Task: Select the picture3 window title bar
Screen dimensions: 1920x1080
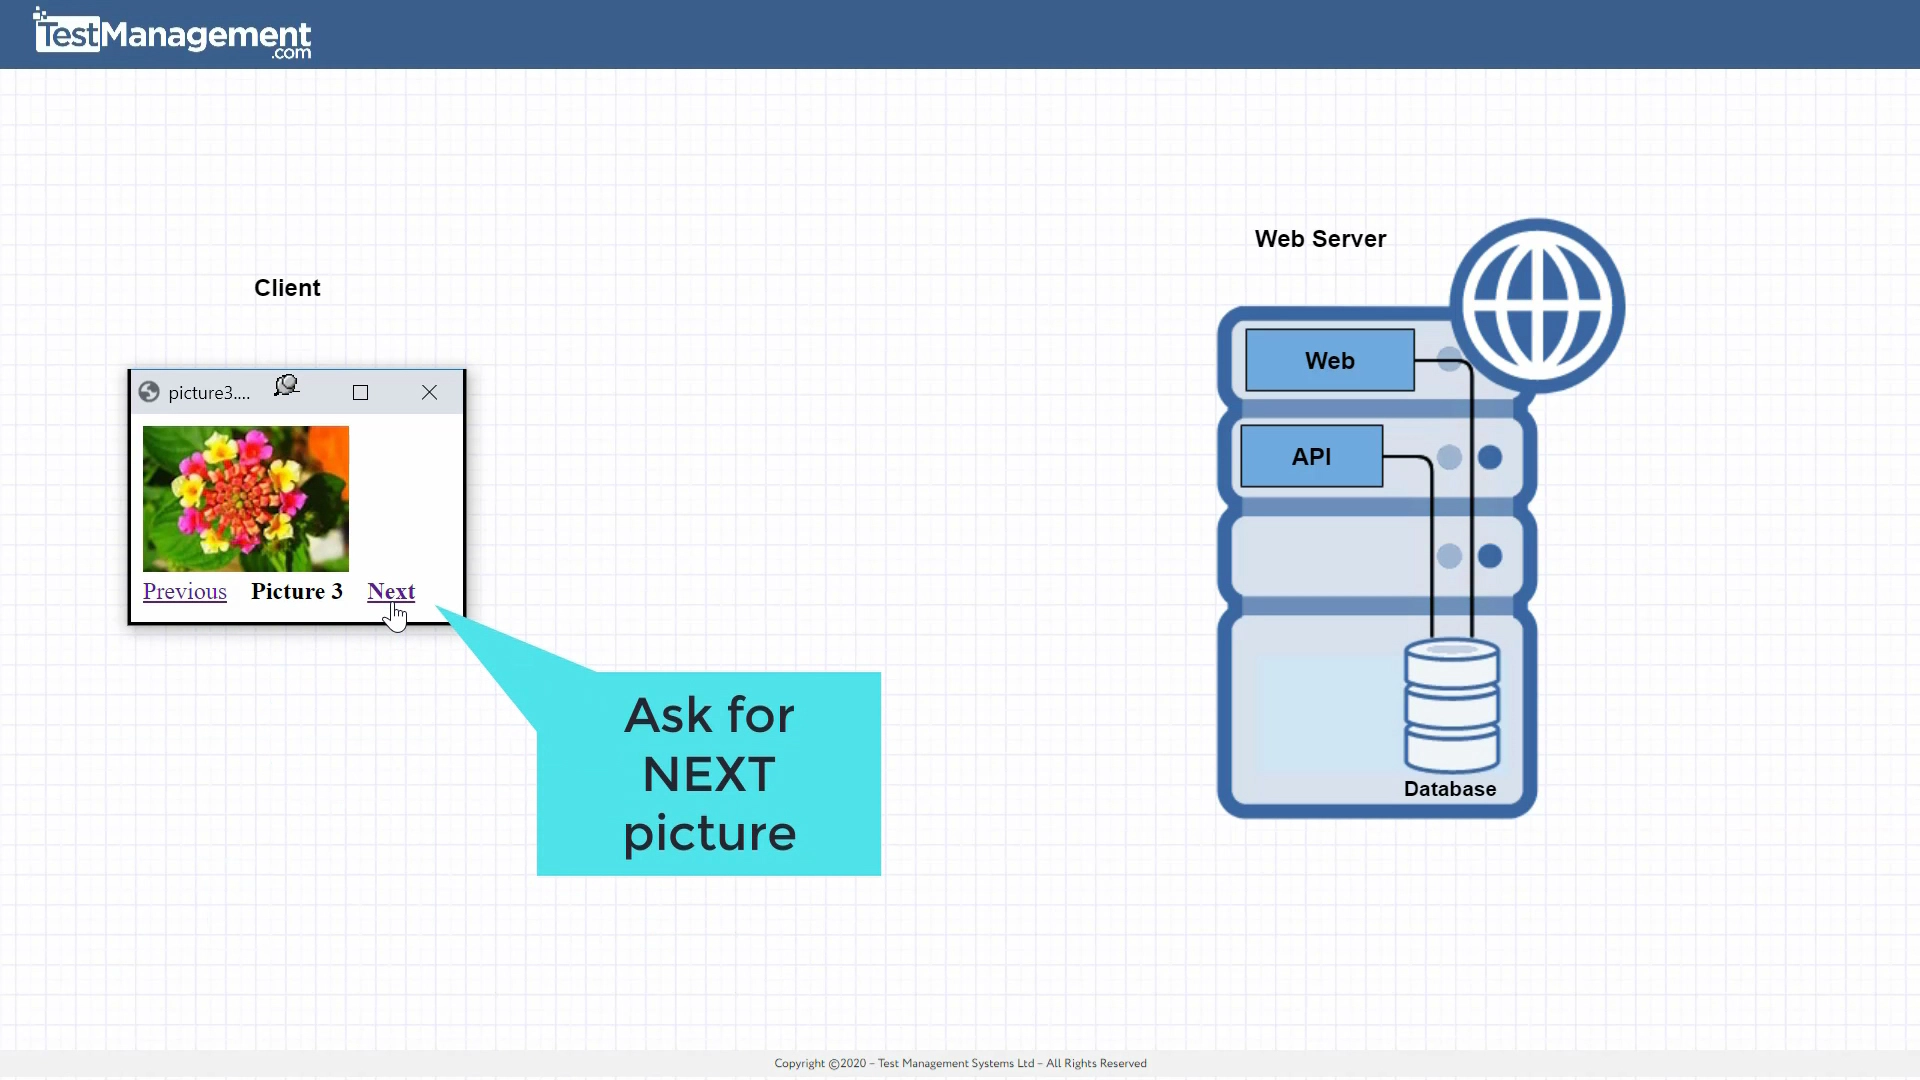Action: tap(210, 391)
